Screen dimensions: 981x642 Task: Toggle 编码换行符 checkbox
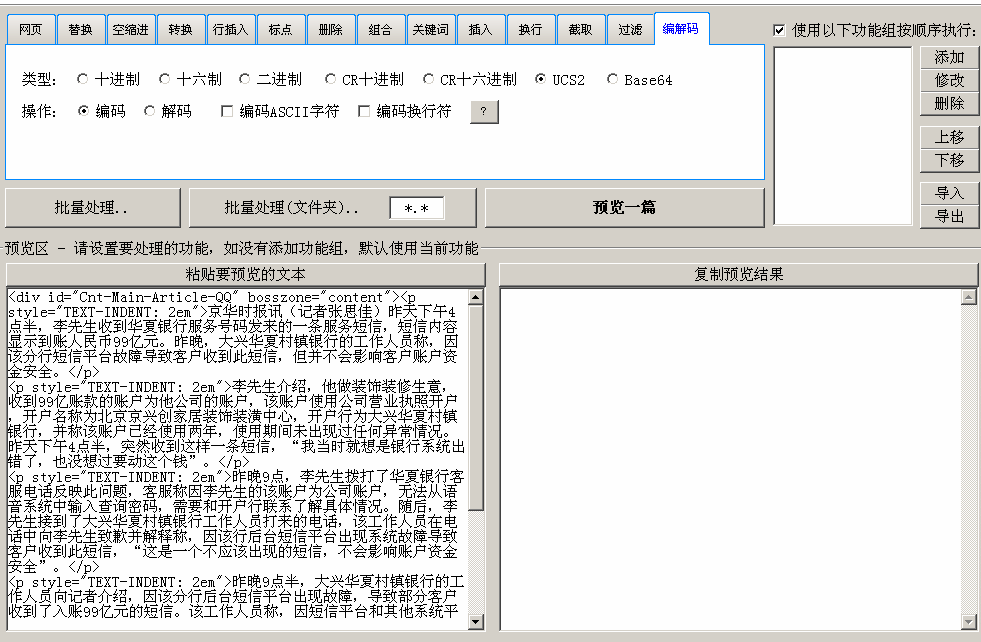tap(364, 112)
